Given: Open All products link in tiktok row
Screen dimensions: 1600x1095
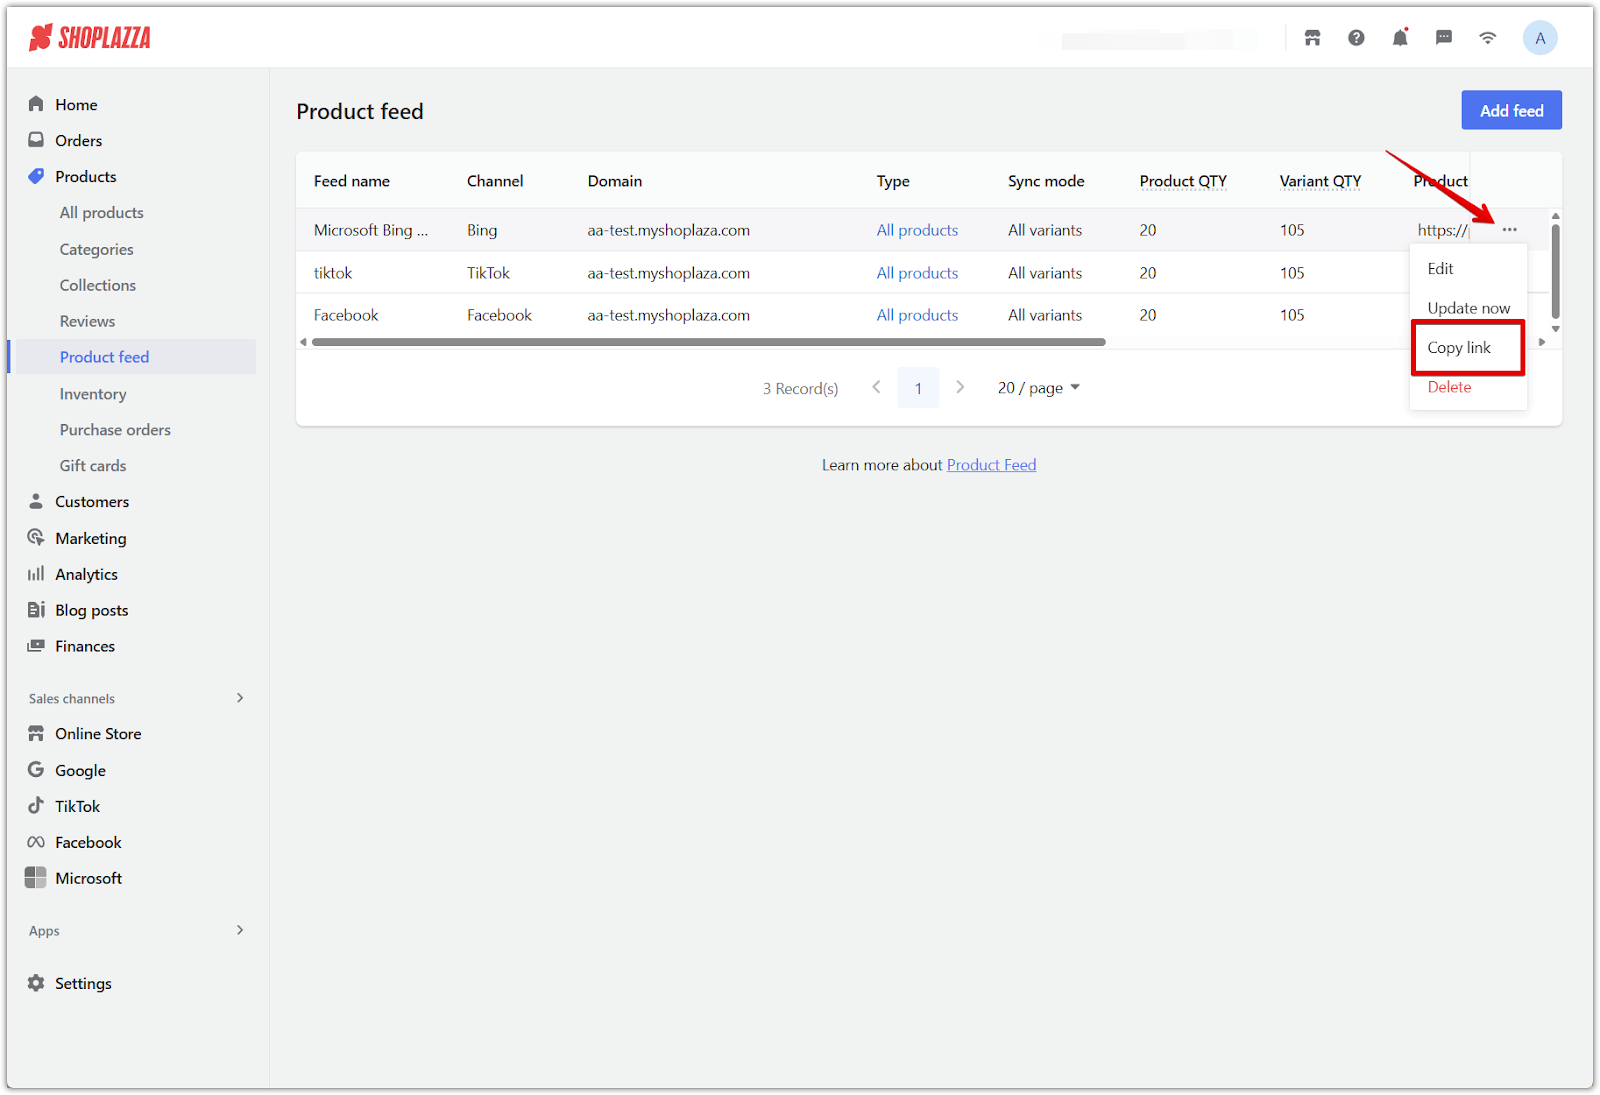Looking at the screenshot, I should [917, 273].
